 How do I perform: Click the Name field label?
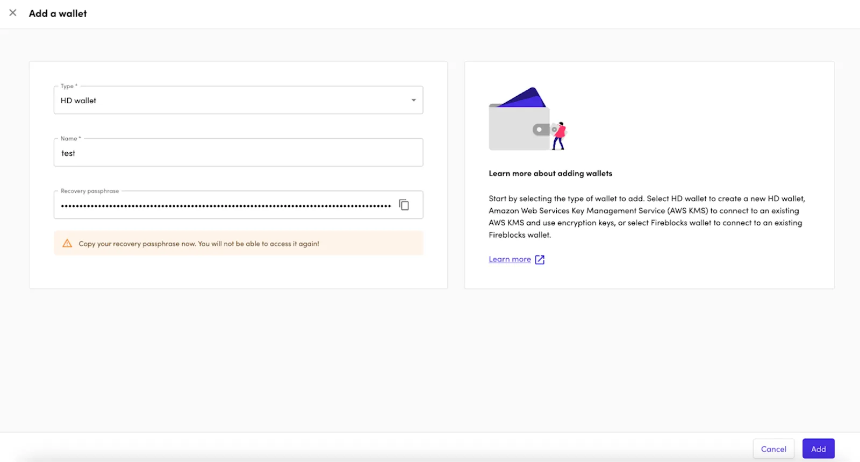click(70, 138)
